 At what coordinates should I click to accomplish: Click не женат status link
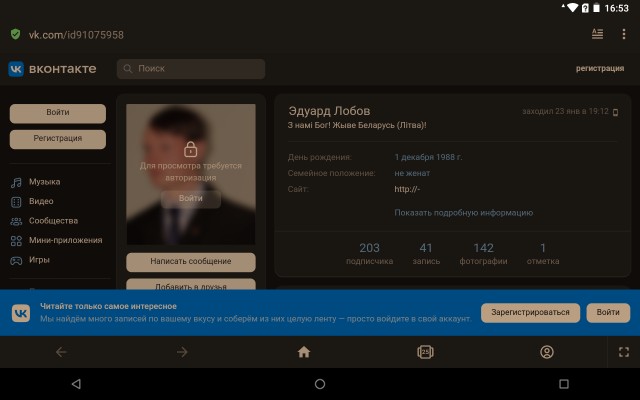coord(412,173)
